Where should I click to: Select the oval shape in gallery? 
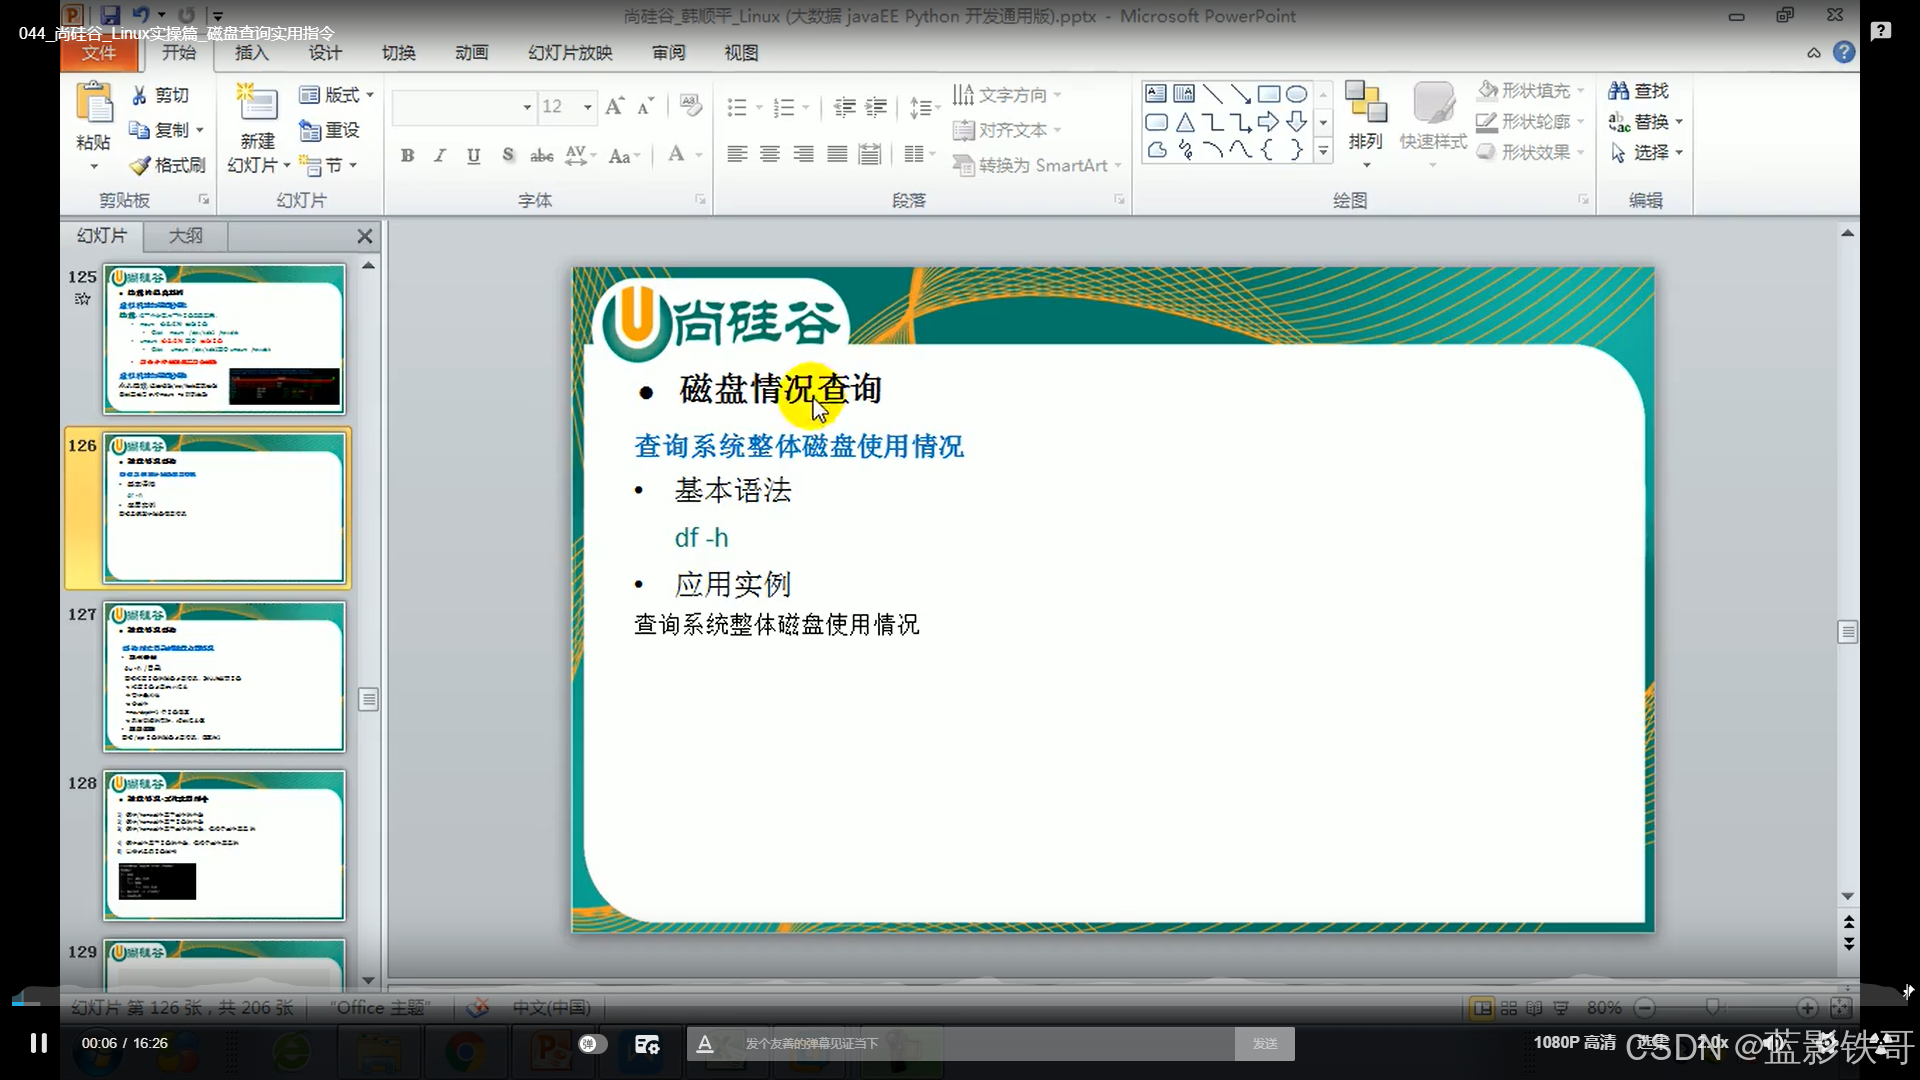(x=1296, y=94)
